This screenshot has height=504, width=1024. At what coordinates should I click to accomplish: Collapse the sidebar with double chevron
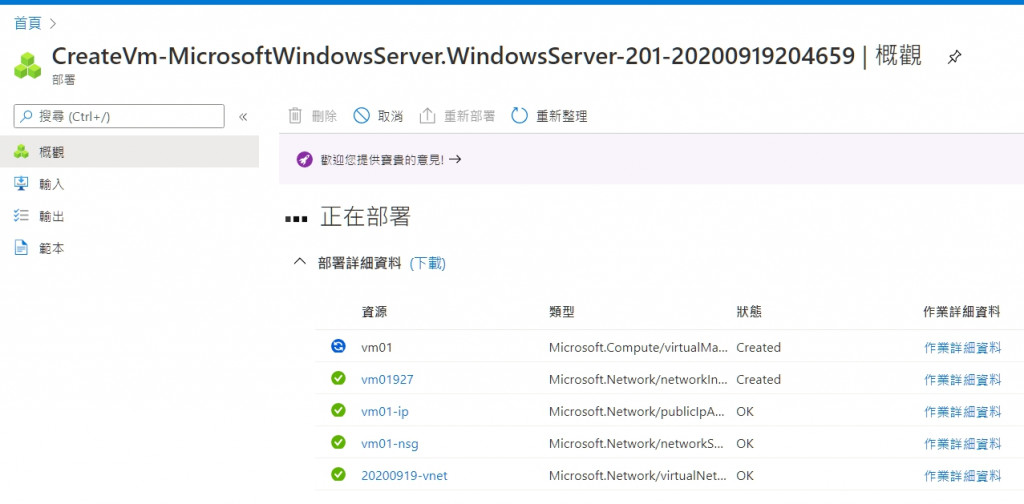coord(243,117)
